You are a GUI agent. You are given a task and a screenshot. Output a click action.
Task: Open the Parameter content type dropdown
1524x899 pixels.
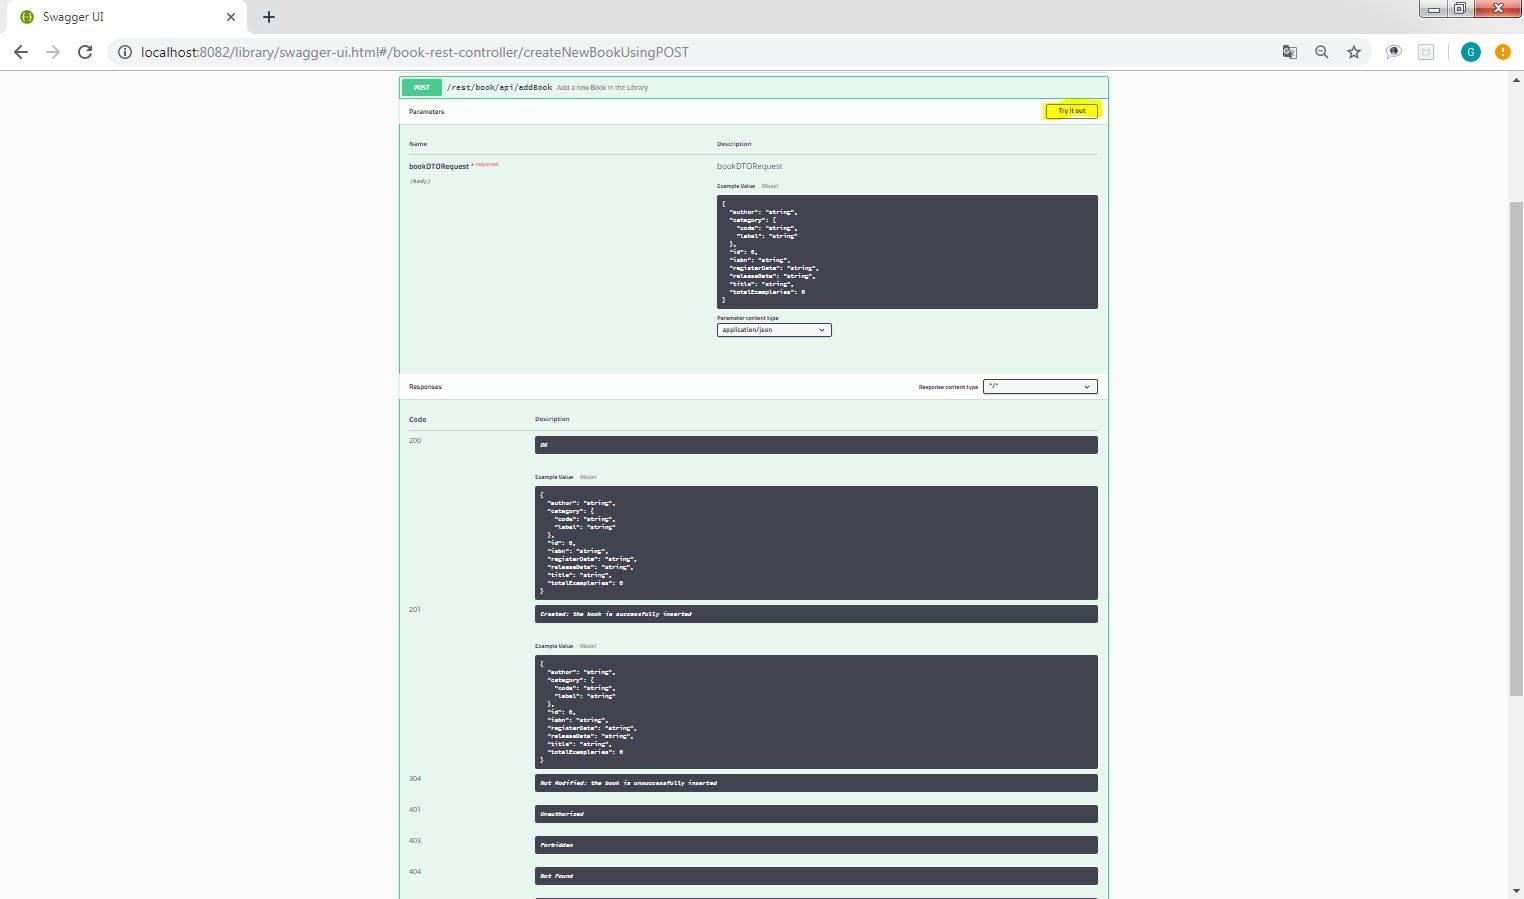(774, 330)
